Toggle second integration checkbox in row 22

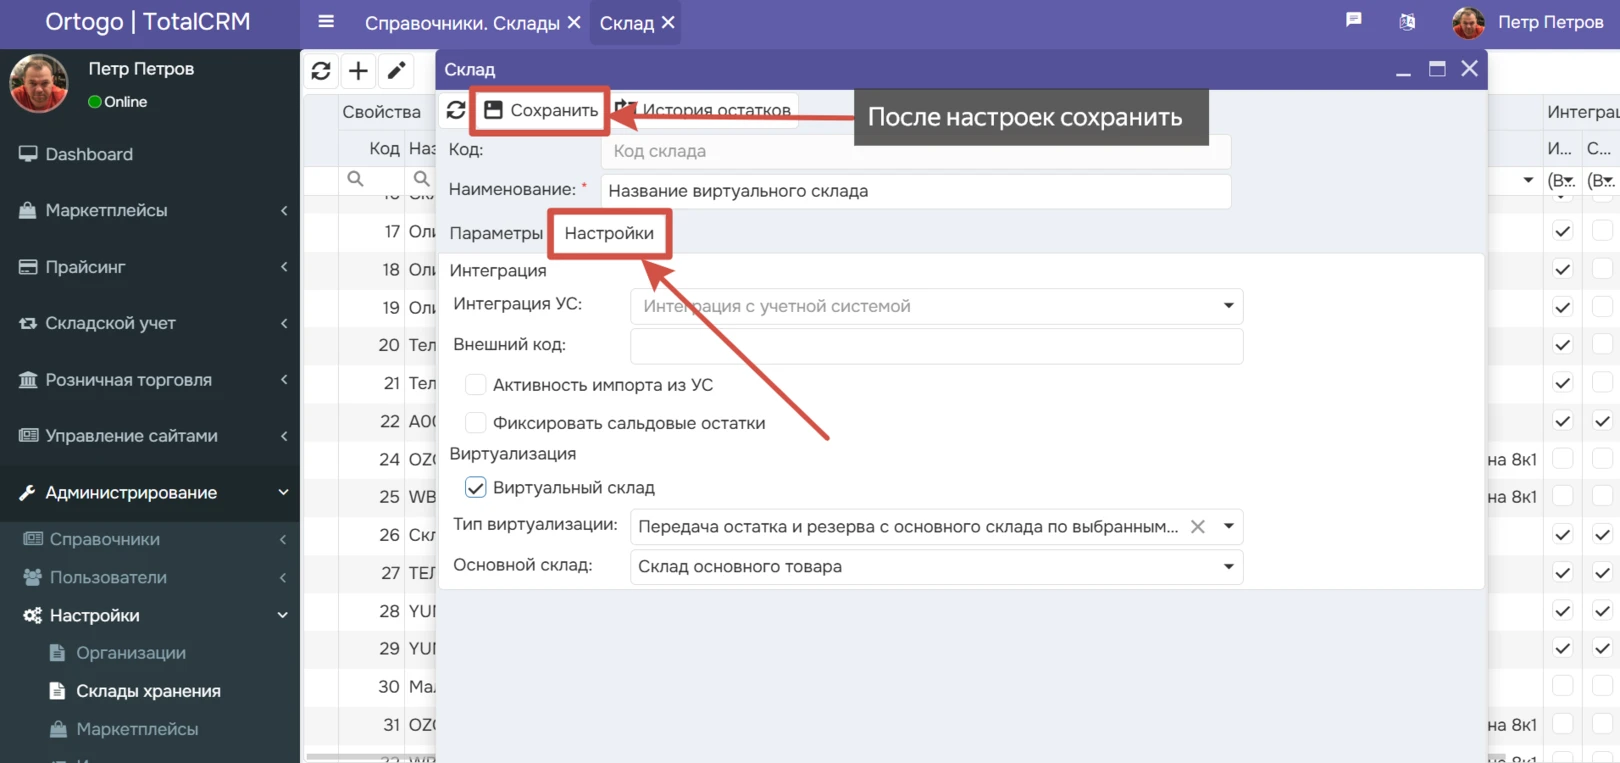[1602, 421]
